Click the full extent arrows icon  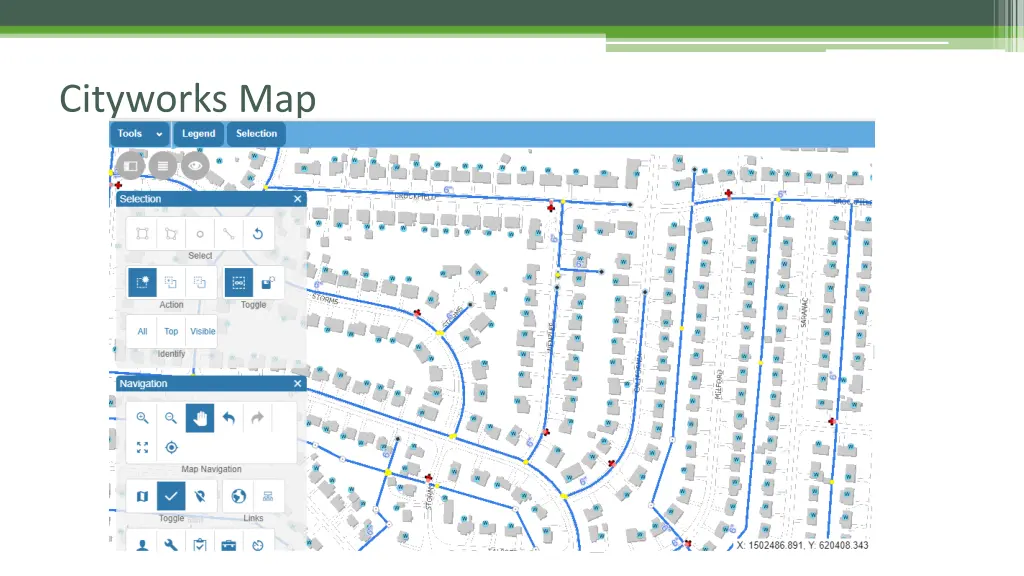pos(142,447)
